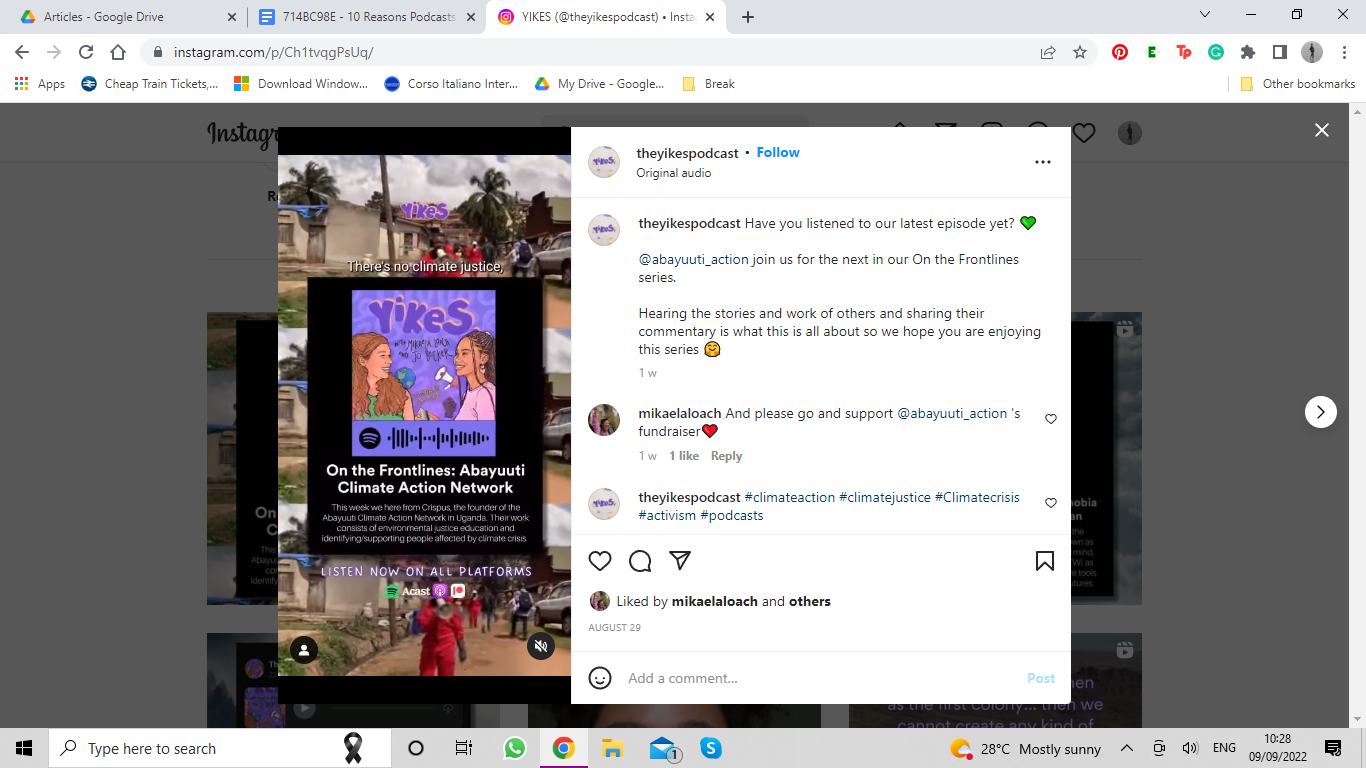
Task: Close the Instagram post overlay
Action: tap(1321, 131)
